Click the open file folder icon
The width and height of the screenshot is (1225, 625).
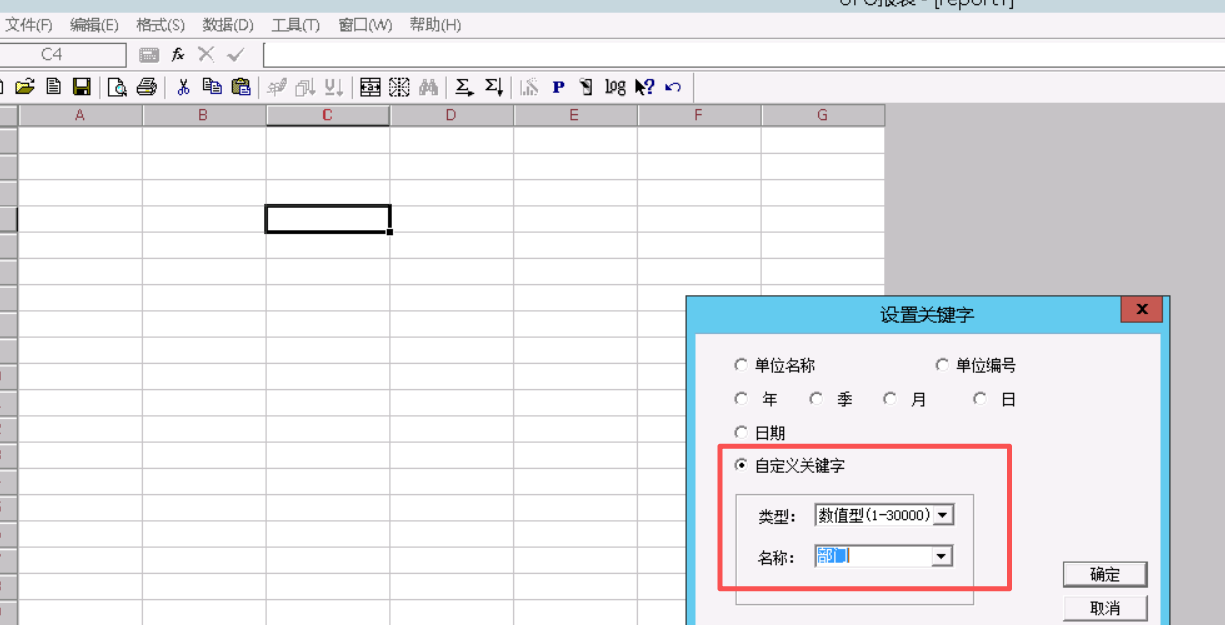tap(25, 87)
